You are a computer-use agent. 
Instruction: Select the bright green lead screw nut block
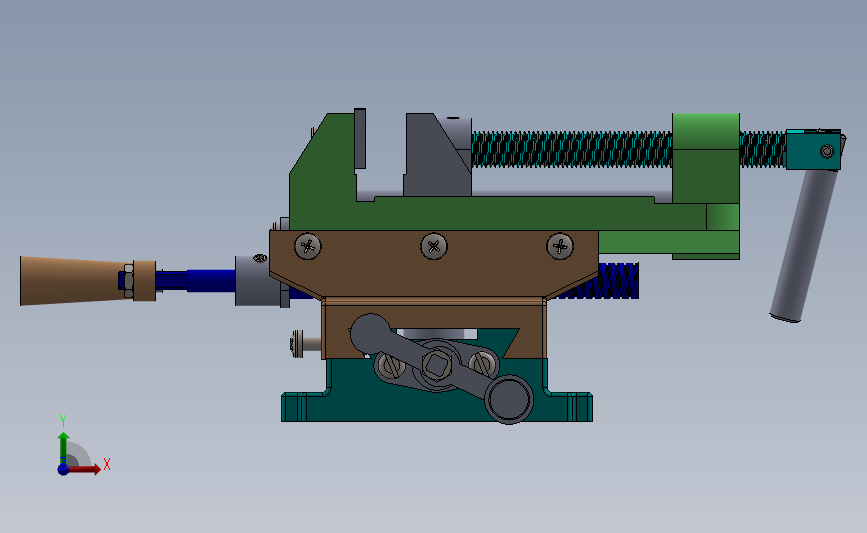706,159
